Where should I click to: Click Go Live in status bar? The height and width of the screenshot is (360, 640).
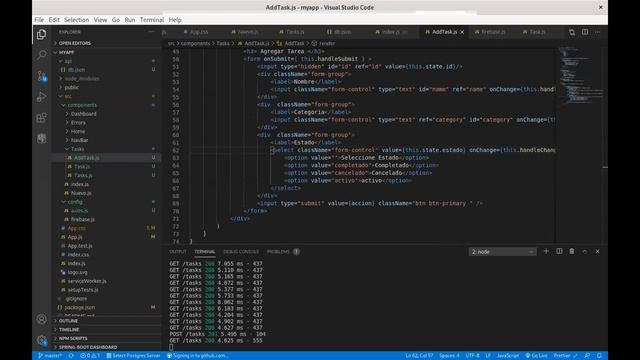click(536, 356)
